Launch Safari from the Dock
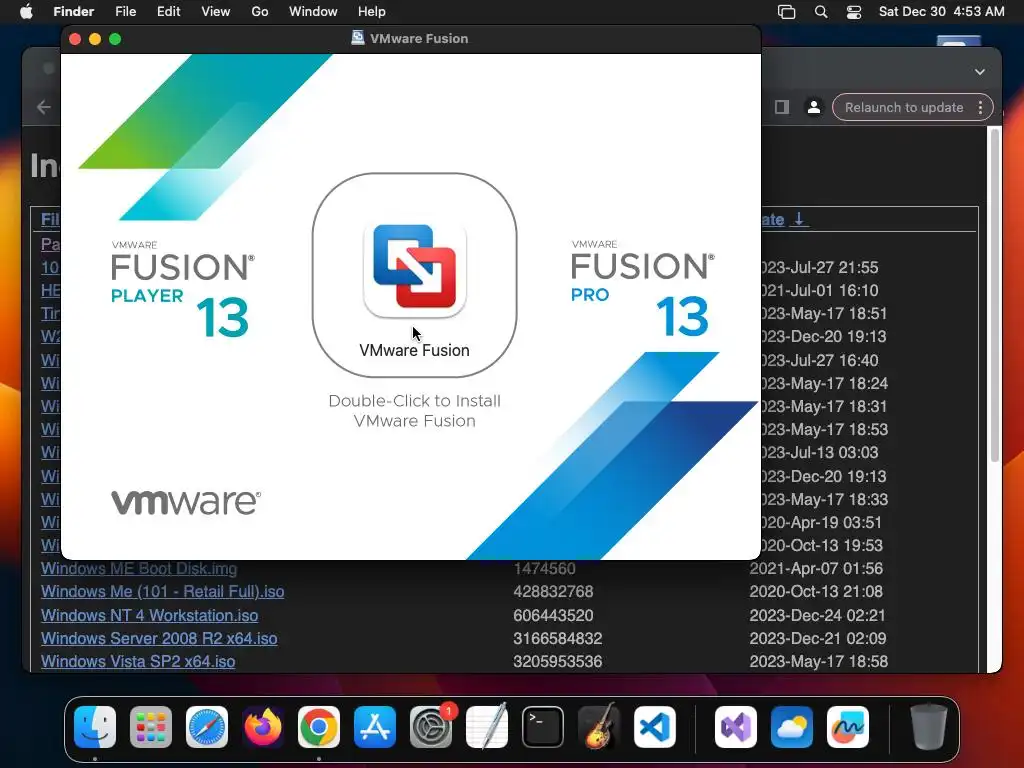Image resolution: width=1024 pixels, height=768 pixels. click(x=207, y=727)
